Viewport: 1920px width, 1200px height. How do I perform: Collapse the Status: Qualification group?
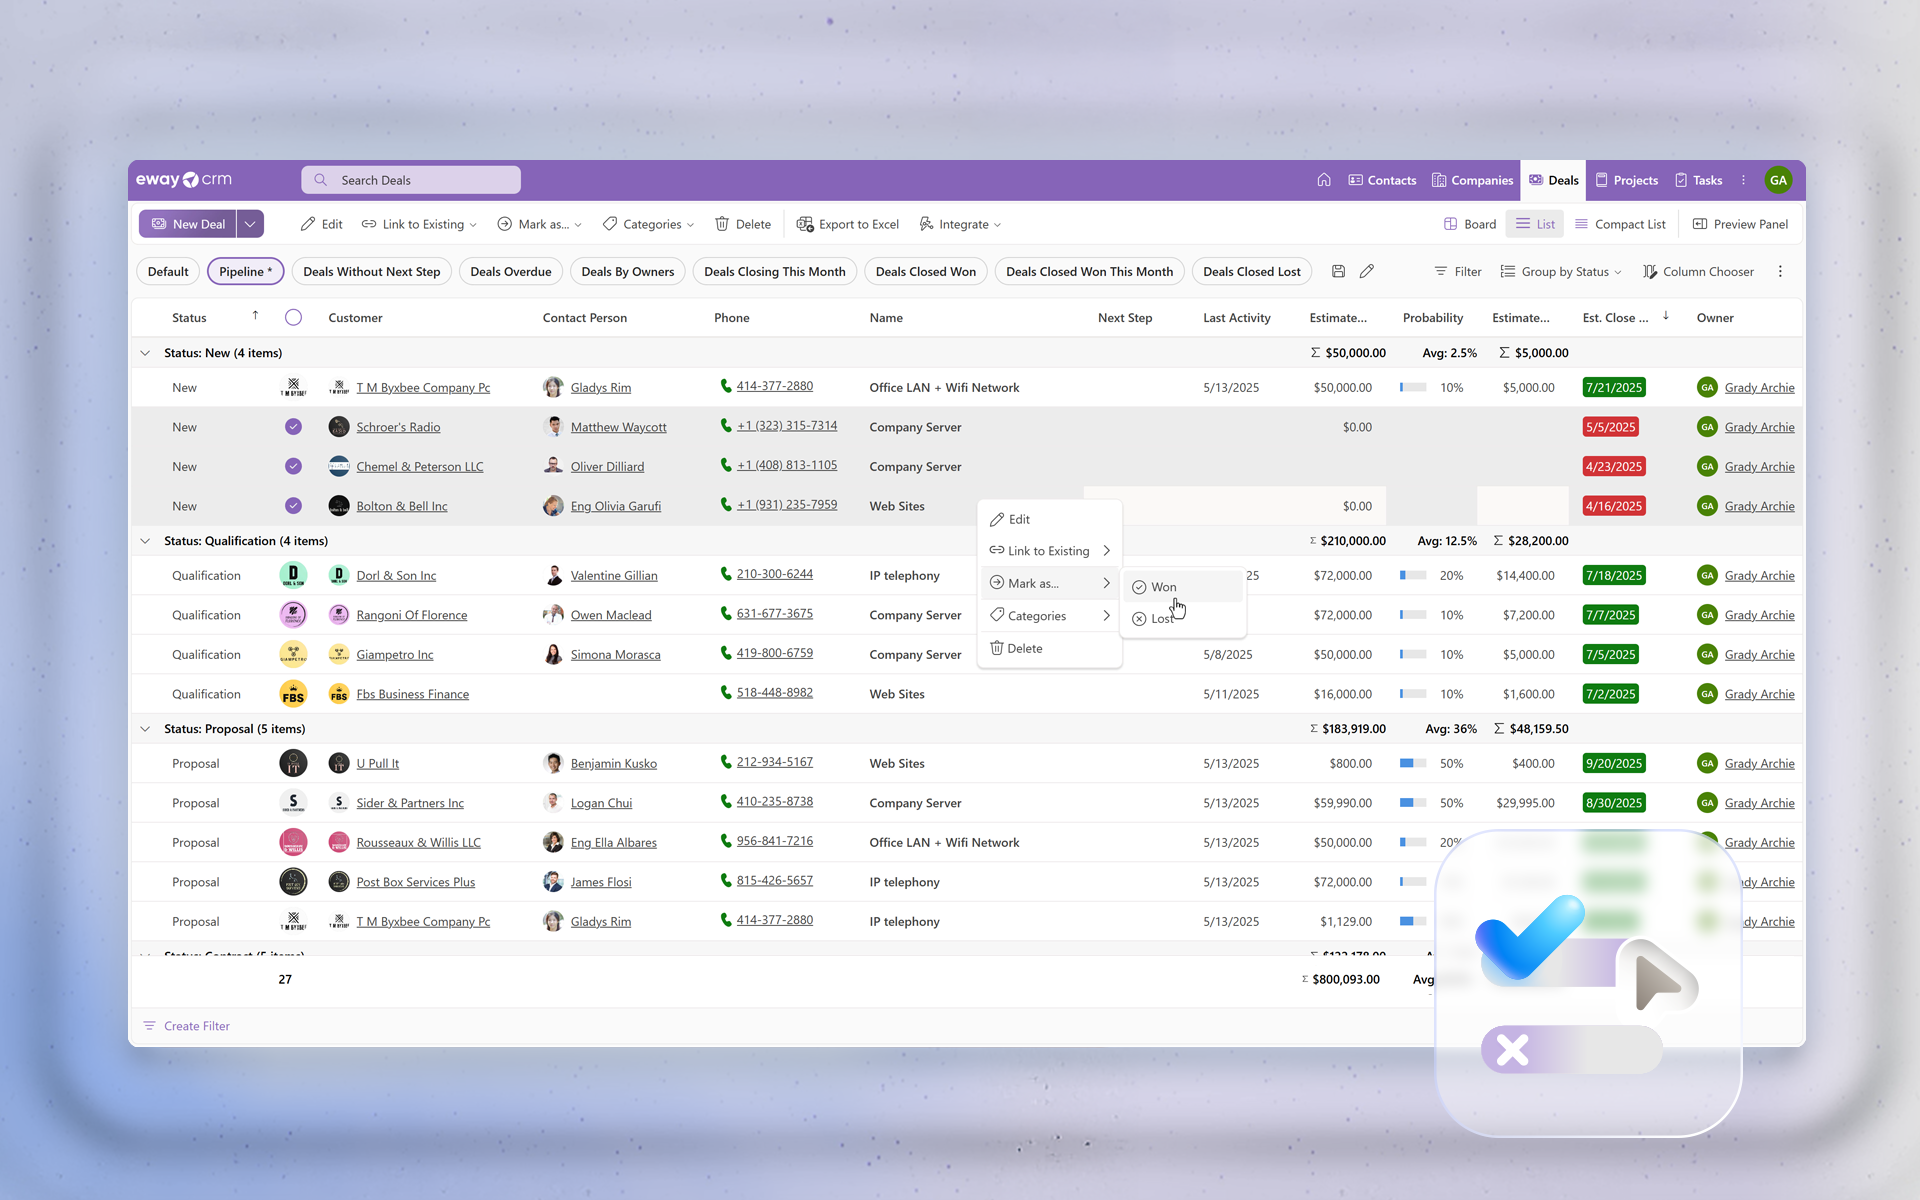pyautogui.click(x=146, y=540)
